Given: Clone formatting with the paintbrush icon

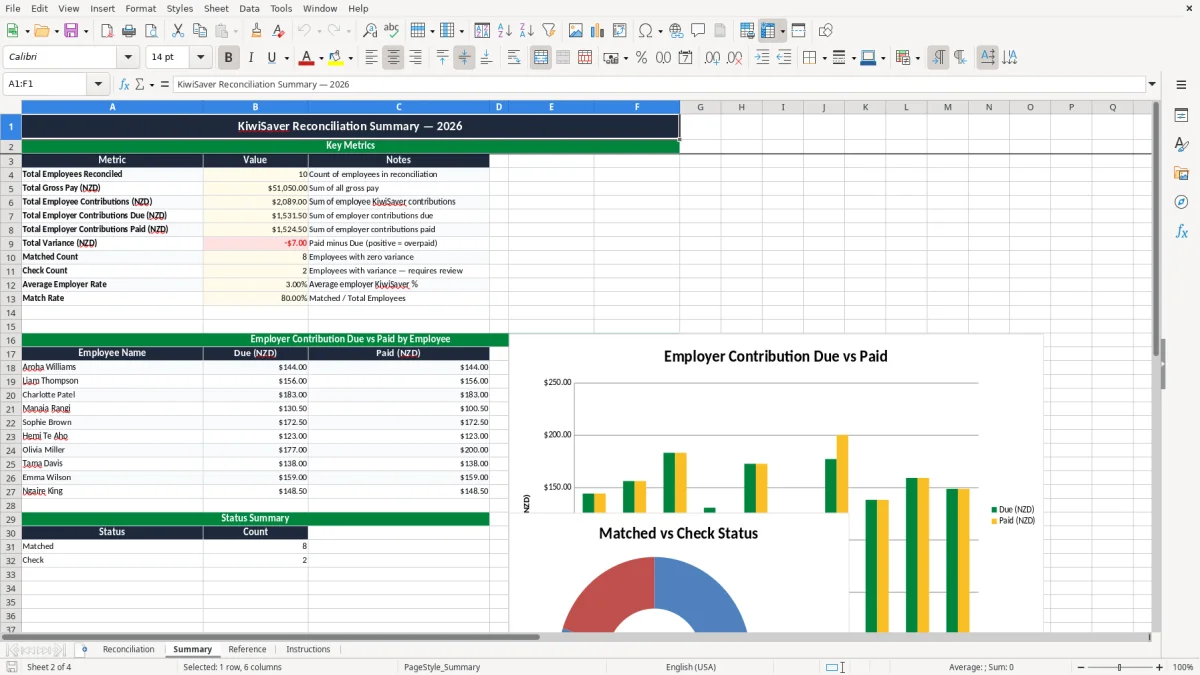Looking at the screenshot, I should tap(256, 31).
